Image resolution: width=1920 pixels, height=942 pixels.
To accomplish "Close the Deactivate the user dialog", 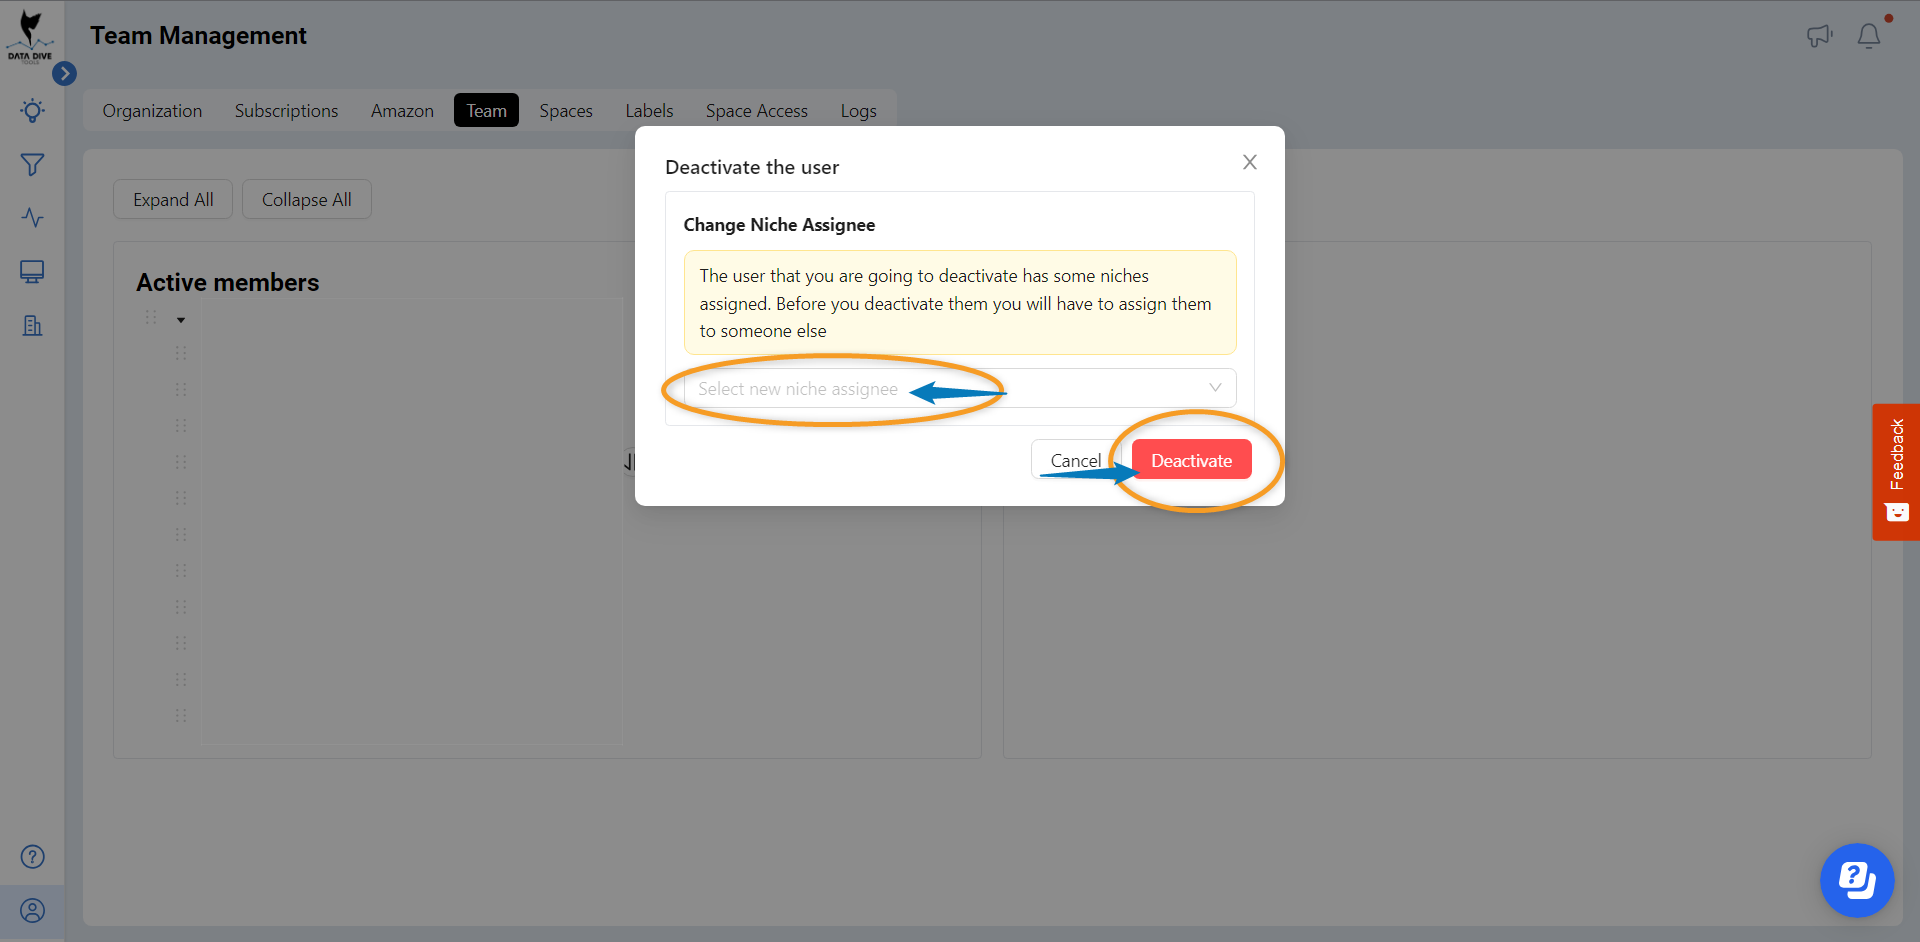I will (1250, 162).
